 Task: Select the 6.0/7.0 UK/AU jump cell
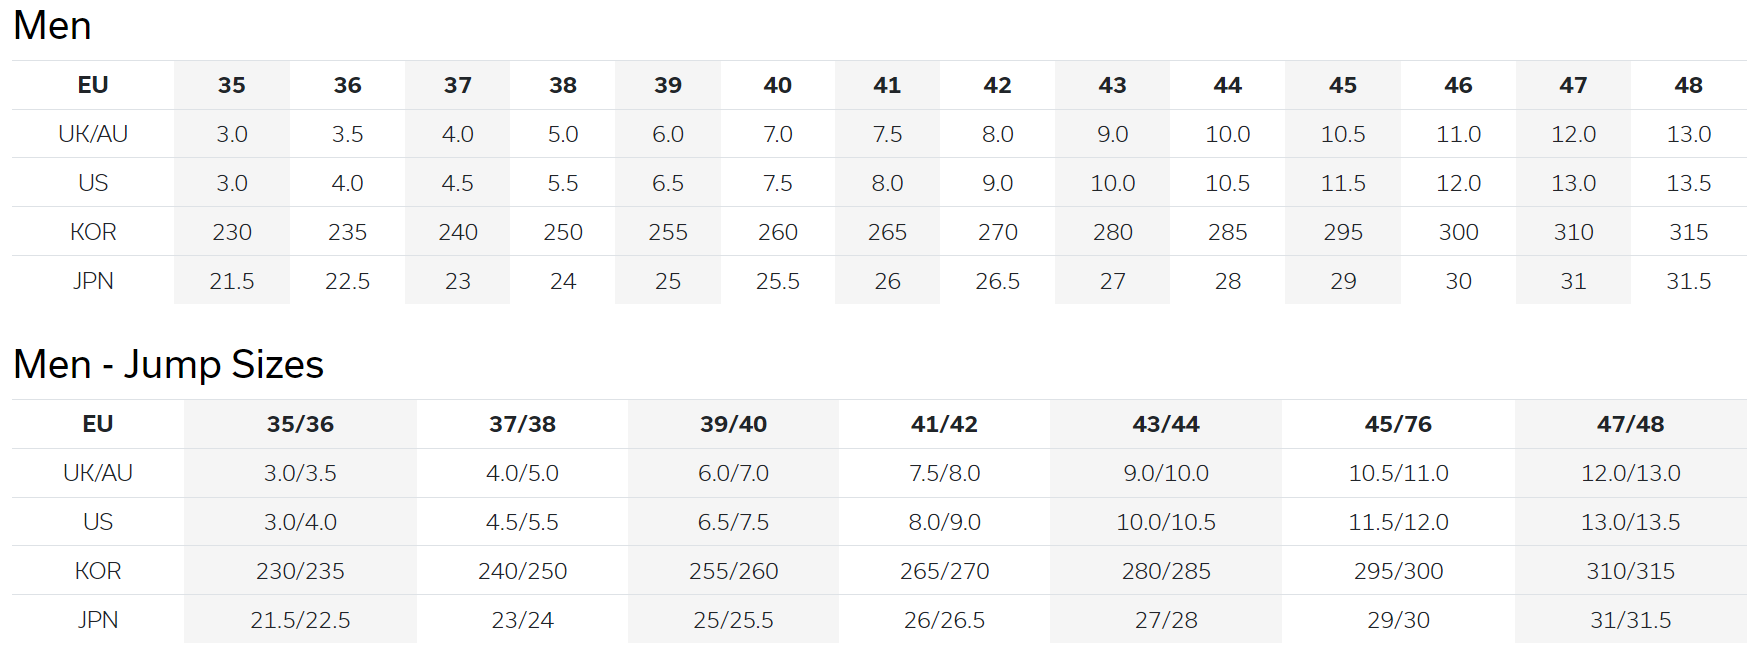(x=733, y=473)
